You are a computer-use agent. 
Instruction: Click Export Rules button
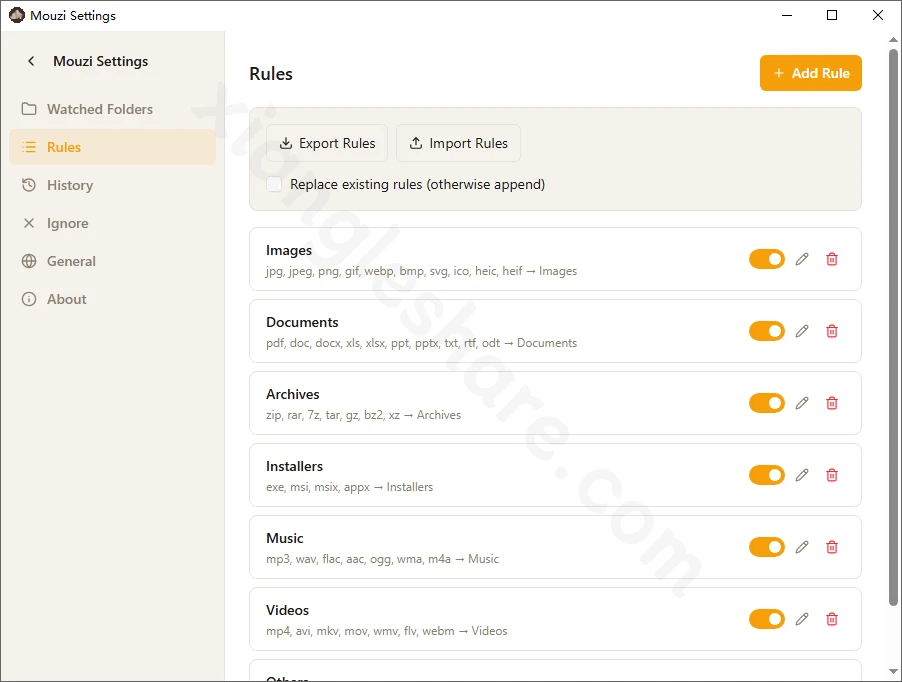click(327, 143)
